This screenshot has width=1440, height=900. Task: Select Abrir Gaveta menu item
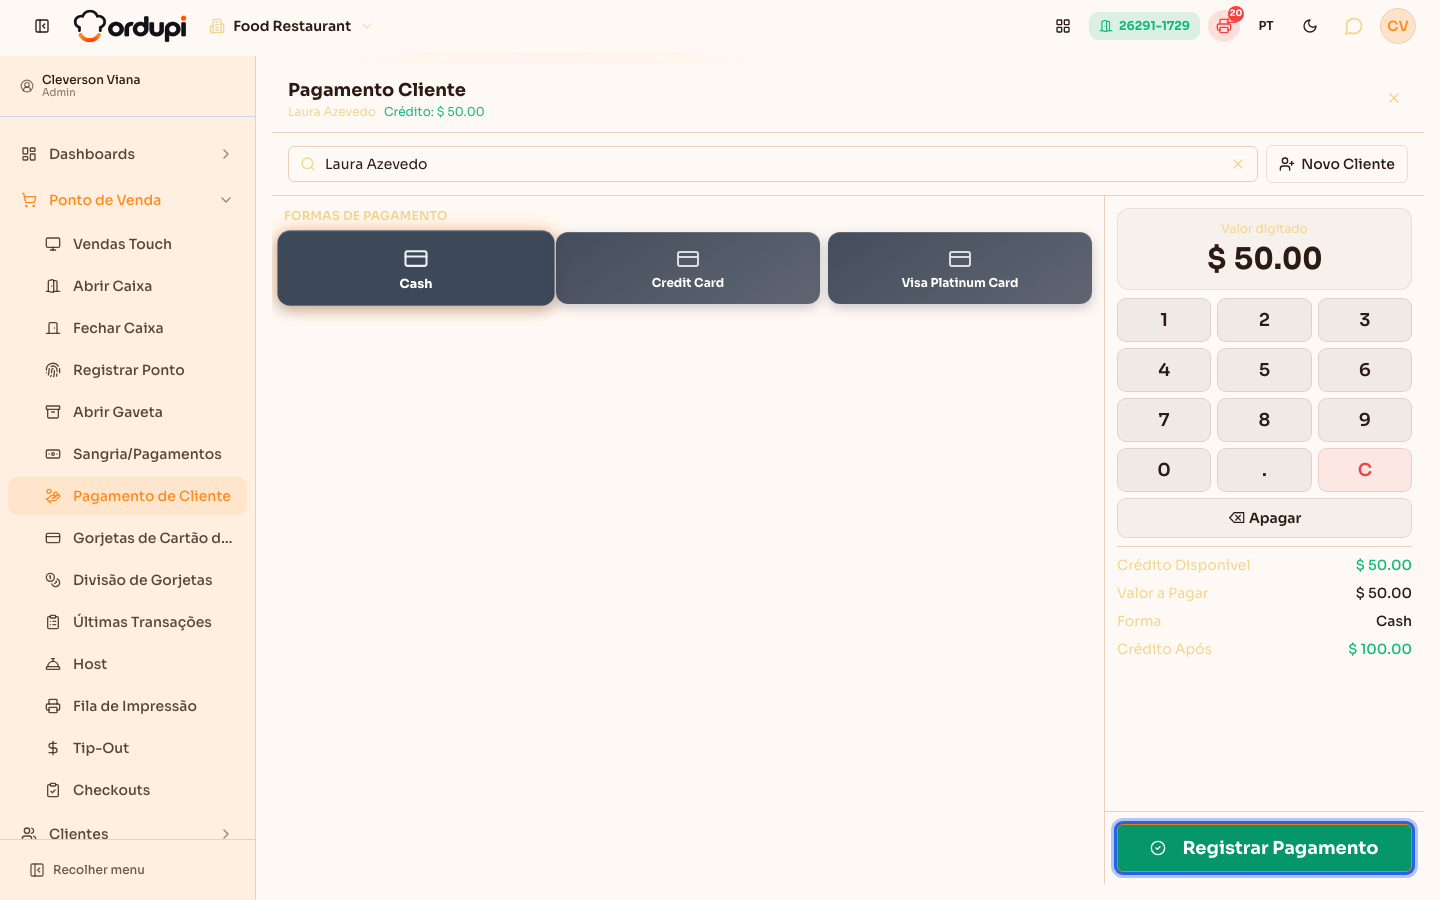[x=127, y=412]
